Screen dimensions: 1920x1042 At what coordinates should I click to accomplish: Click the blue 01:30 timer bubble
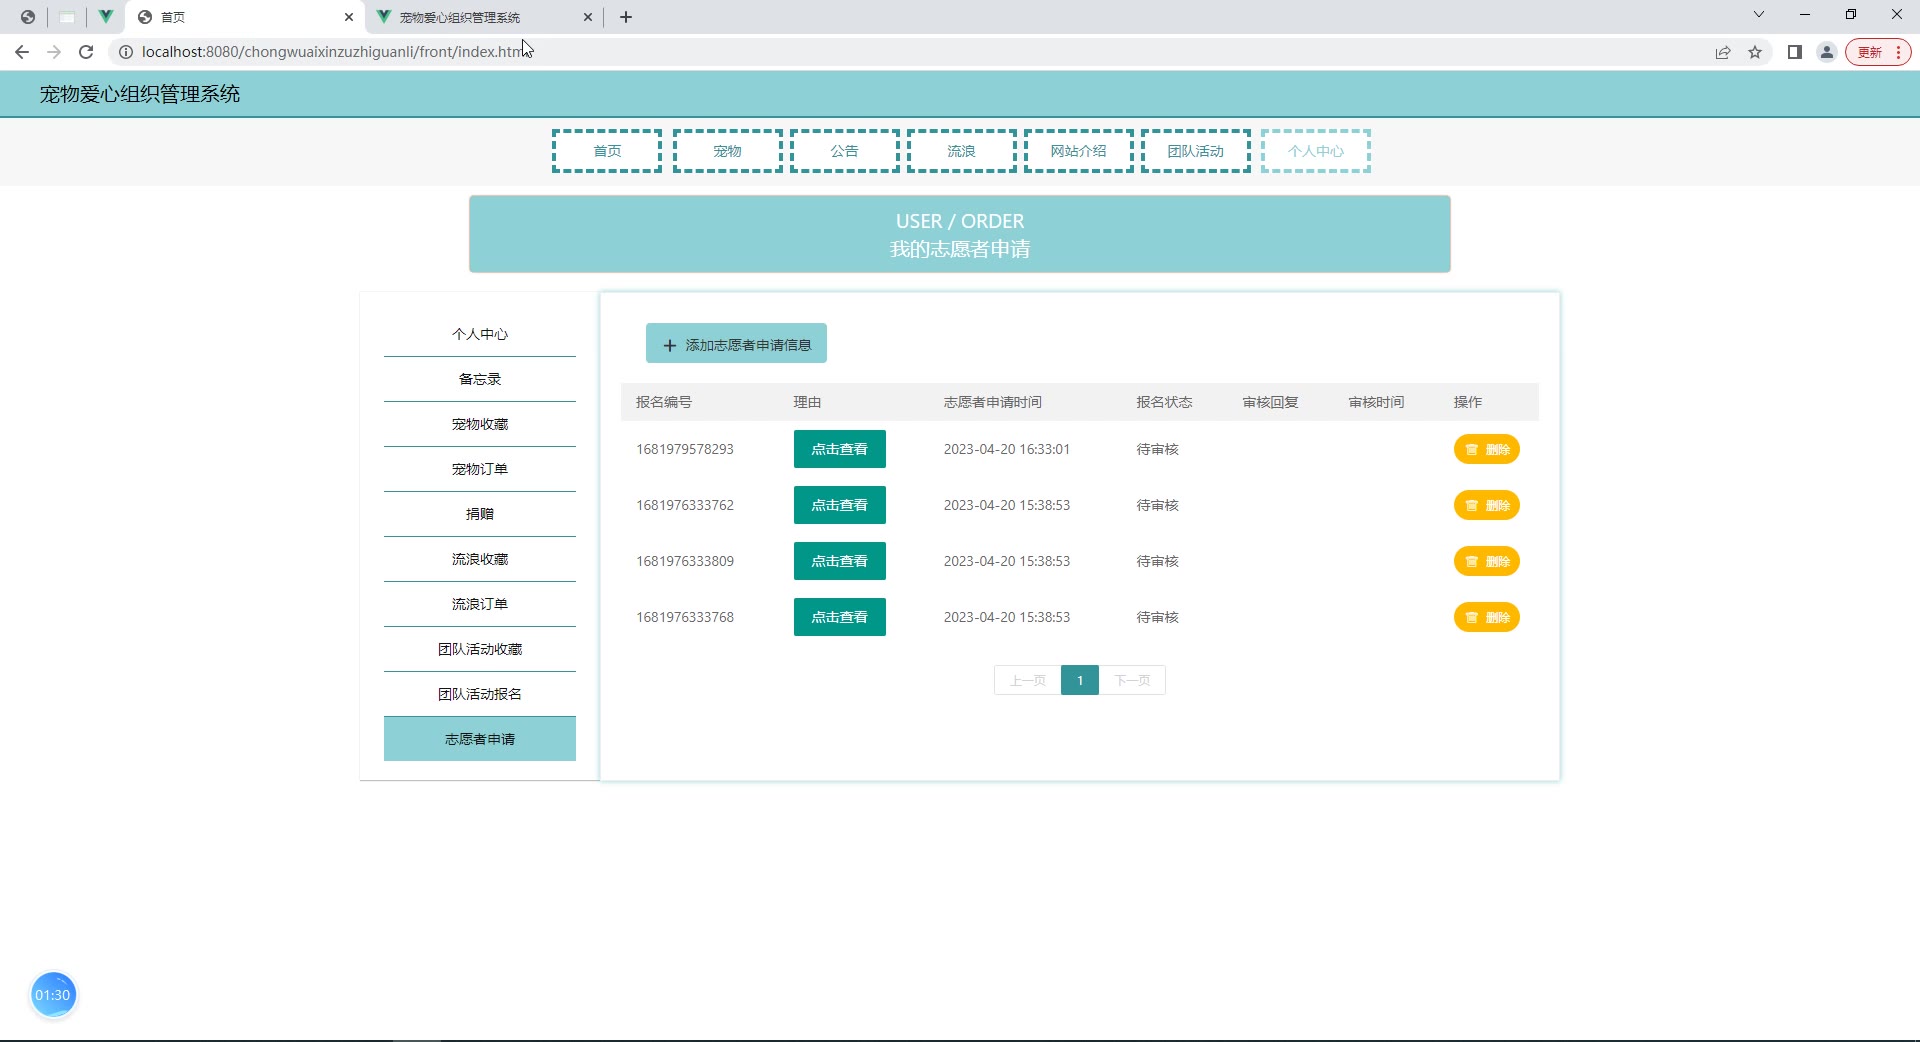53,995
